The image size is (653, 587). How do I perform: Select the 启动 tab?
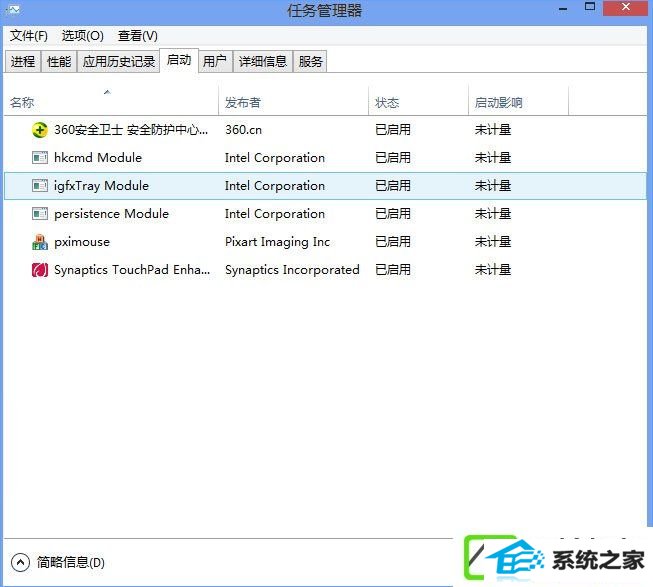(179, 60)
